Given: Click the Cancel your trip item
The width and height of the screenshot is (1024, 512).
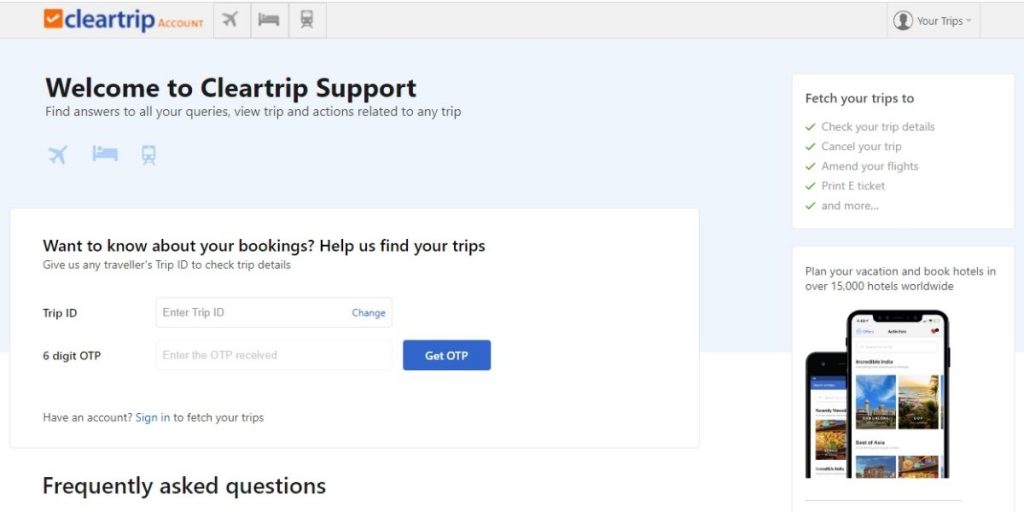Looking at the screenshot, I should [x=860, y=147].
